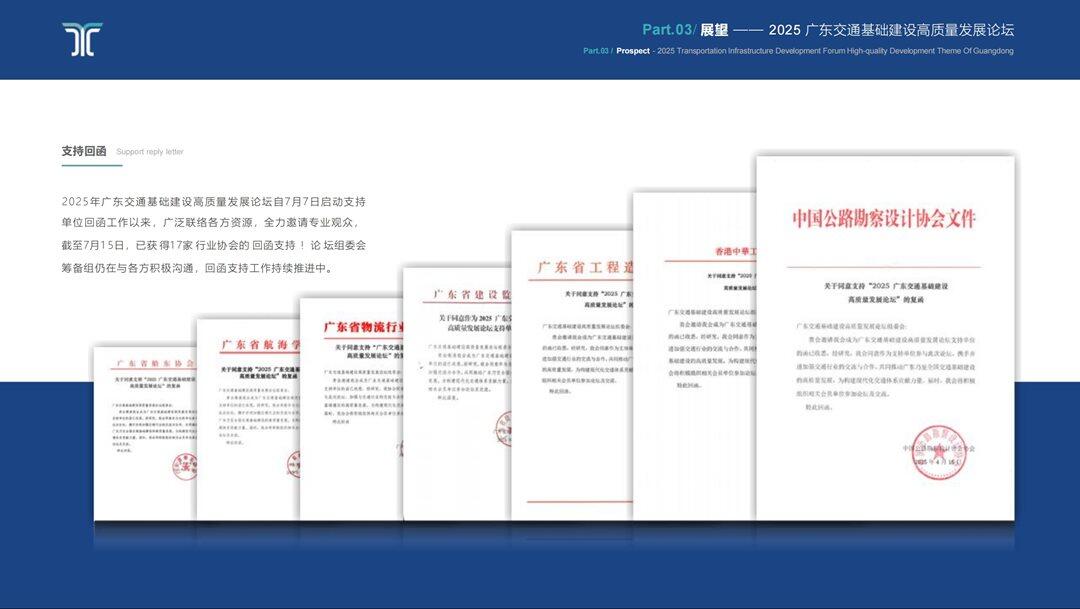Click the title '2025 广东交通基础建设高质量发展论坛'

(891, 30)
